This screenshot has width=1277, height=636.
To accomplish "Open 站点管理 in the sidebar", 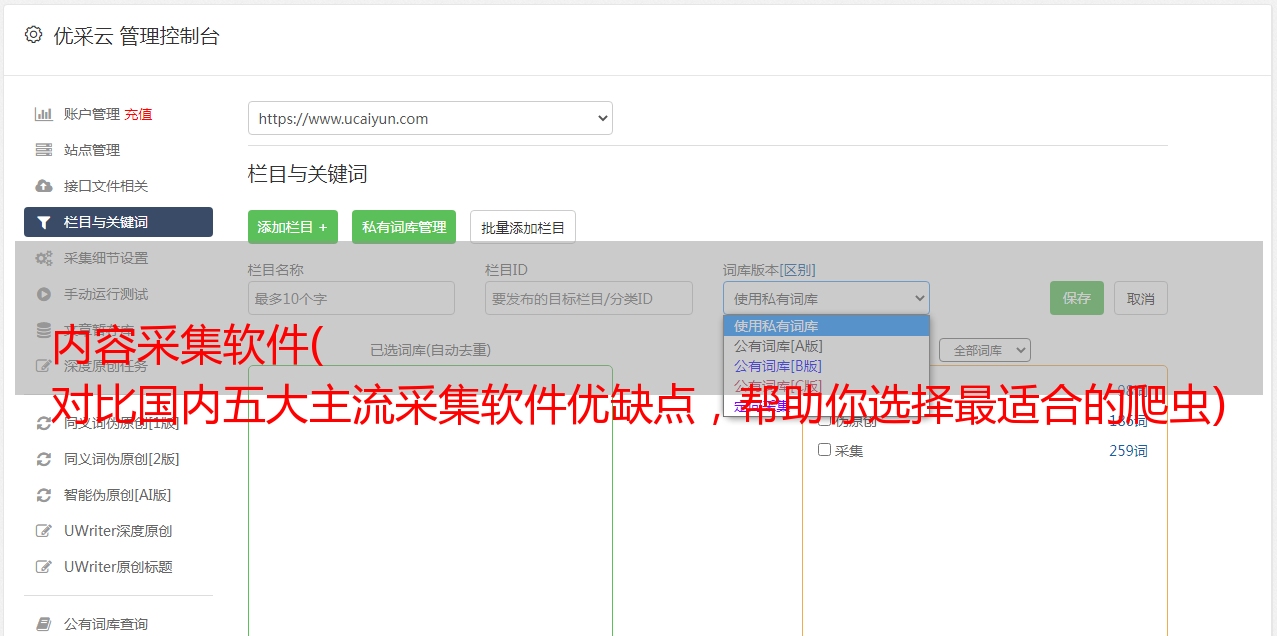I will 92,150.
